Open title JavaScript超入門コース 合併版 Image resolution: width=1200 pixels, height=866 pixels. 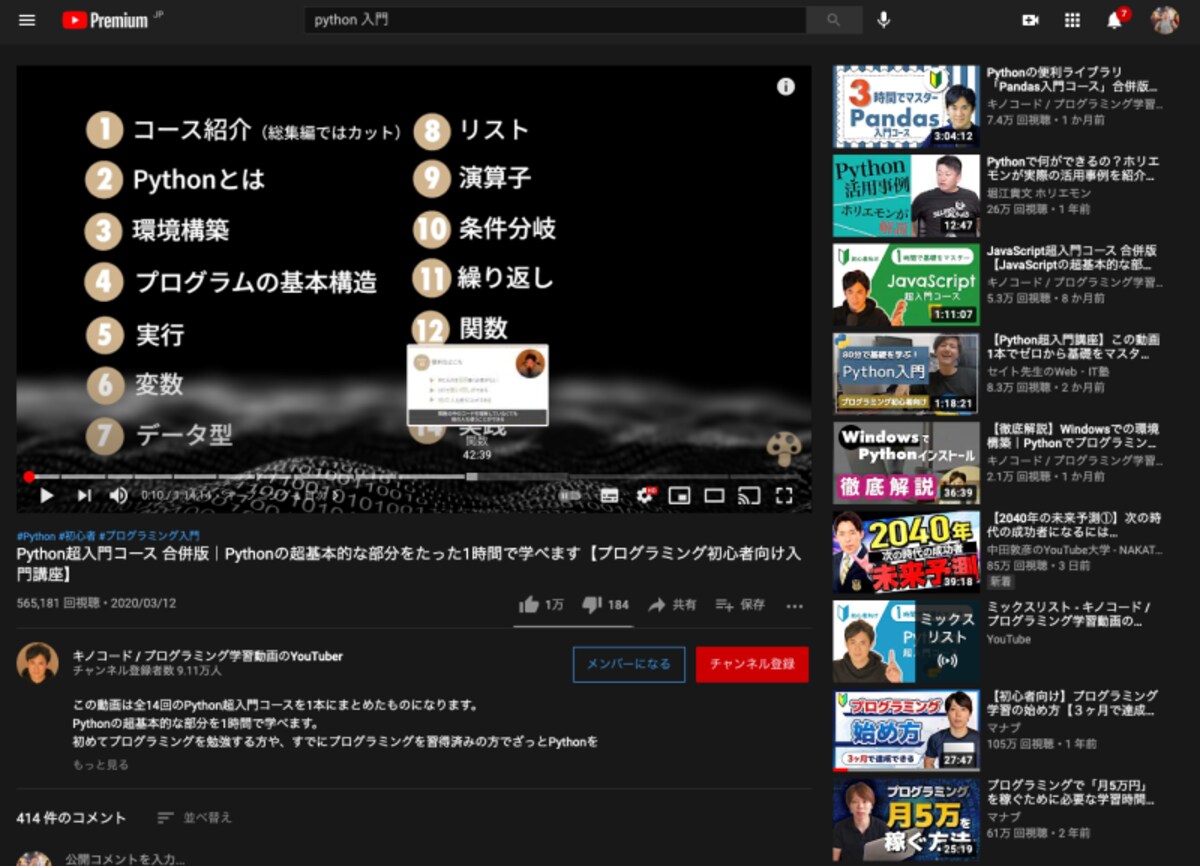pos(1072,258)
